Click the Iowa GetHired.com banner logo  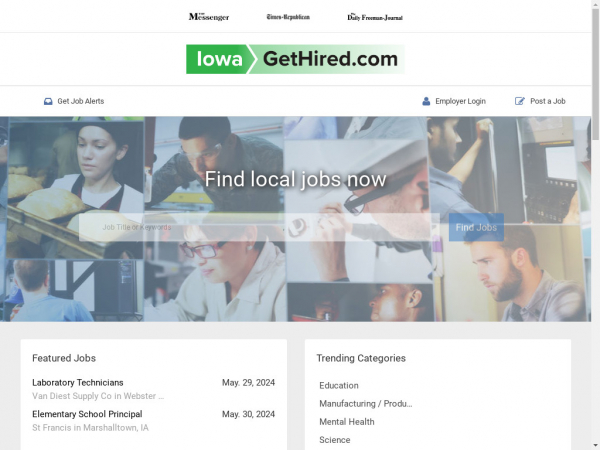point(295,59)
